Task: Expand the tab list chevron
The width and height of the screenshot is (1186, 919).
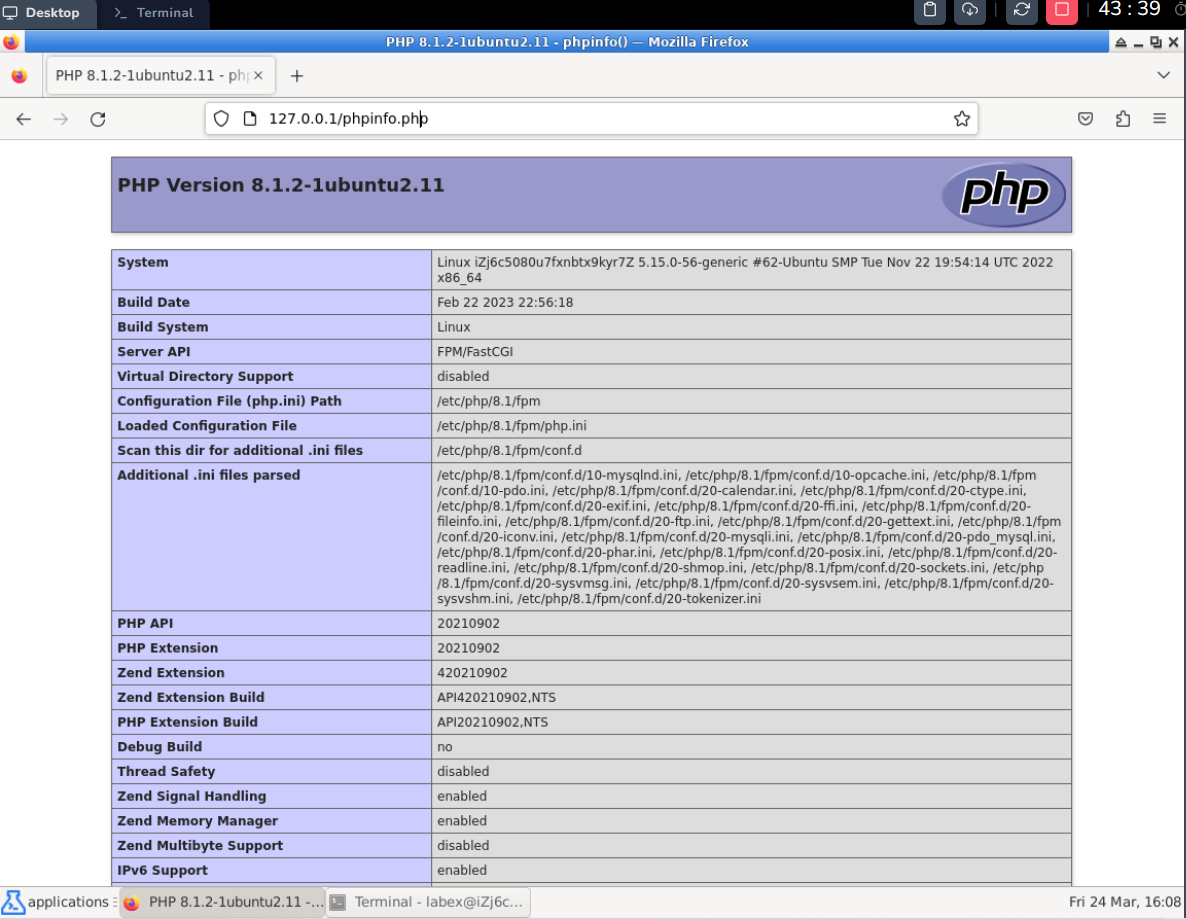Action: point(1163,75)
